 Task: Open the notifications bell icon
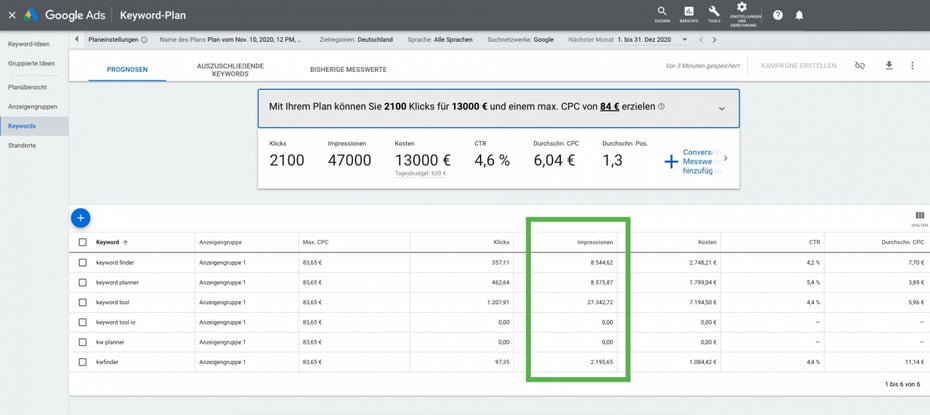click(x=799, y=15)
